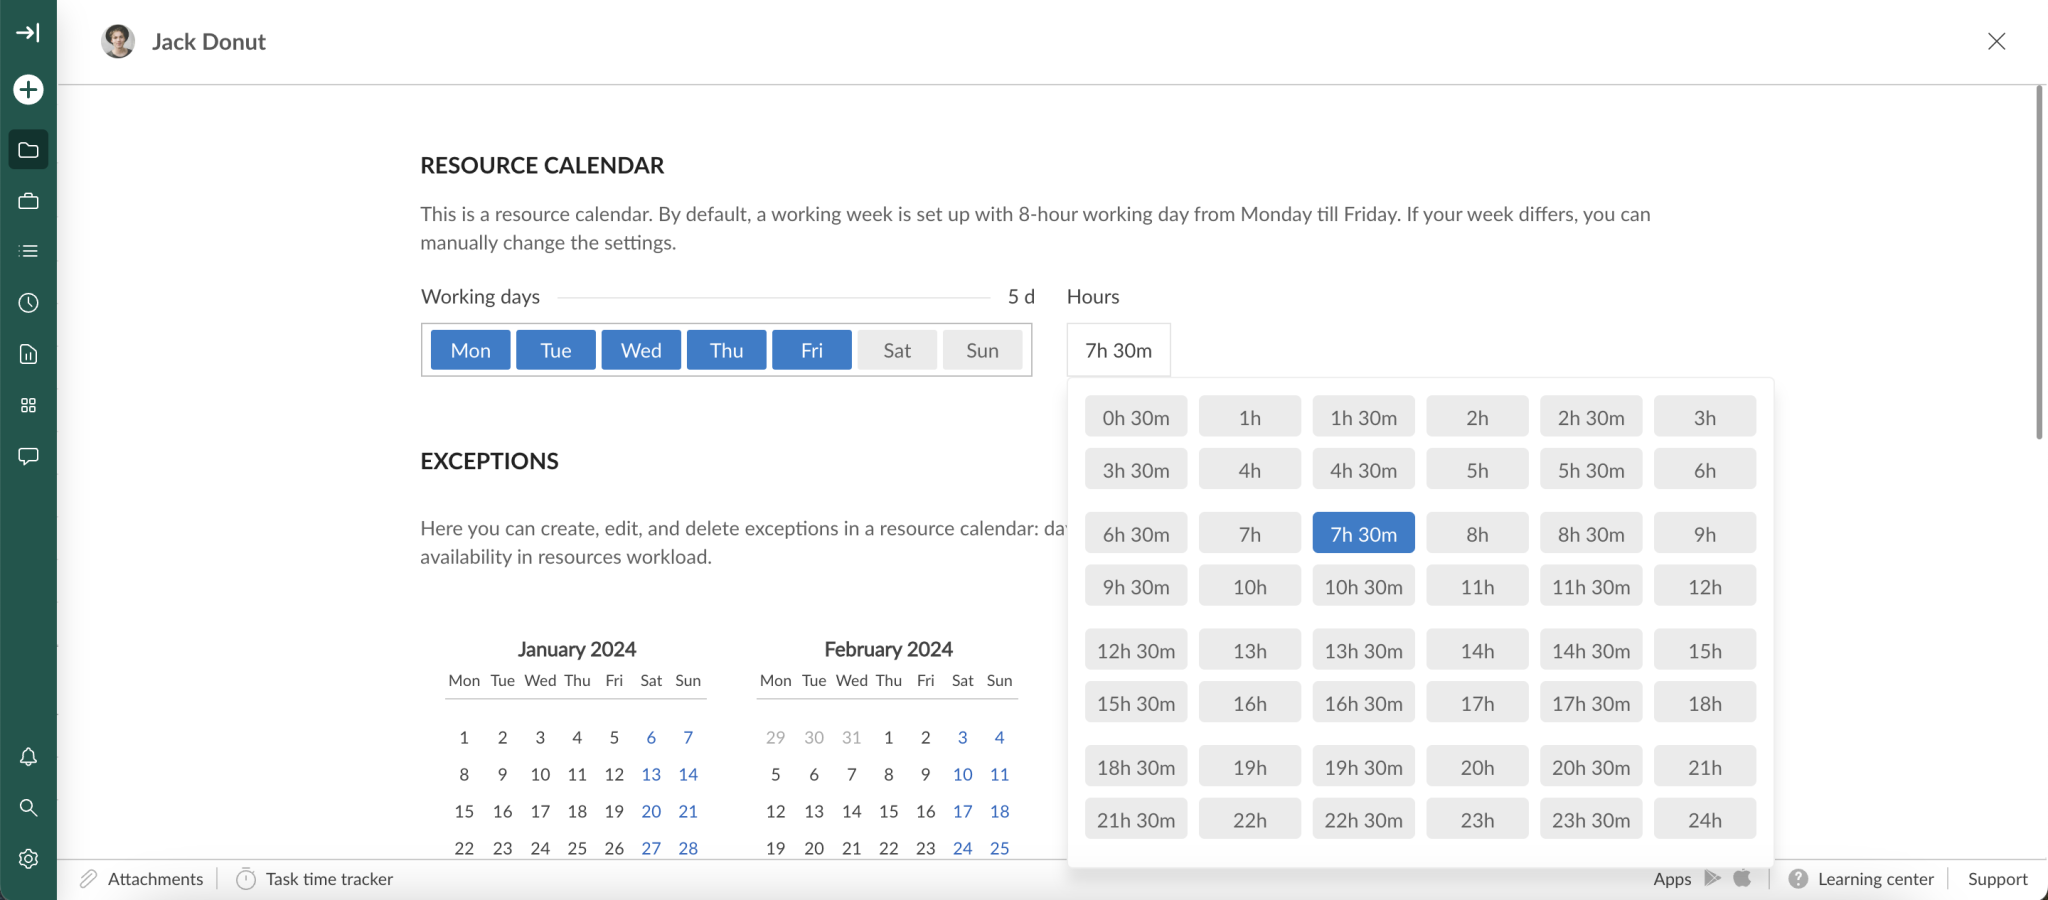Select February 3 in the exceptions calendar

[x=962, y=737]
